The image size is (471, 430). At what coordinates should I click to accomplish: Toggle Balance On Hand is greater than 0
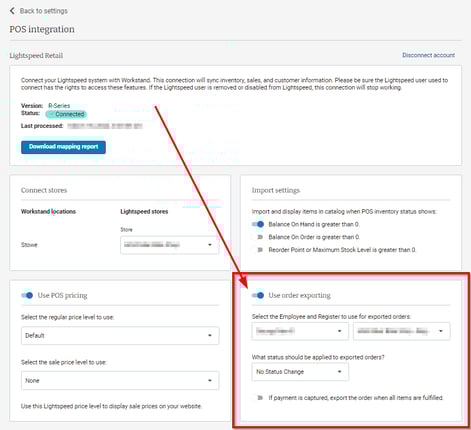coord(258,224)
